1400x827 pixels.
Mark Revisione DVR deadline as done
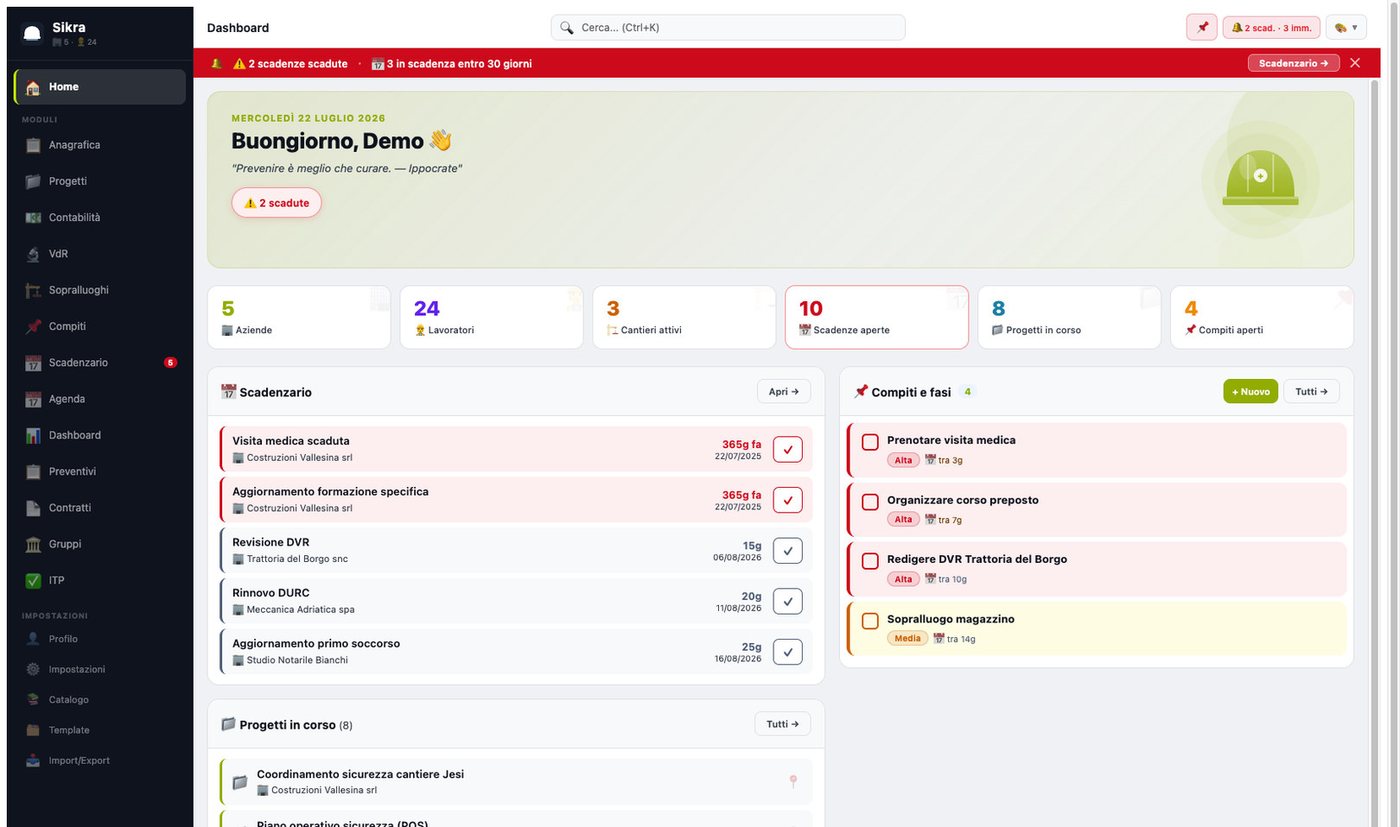tap(788, 550)
